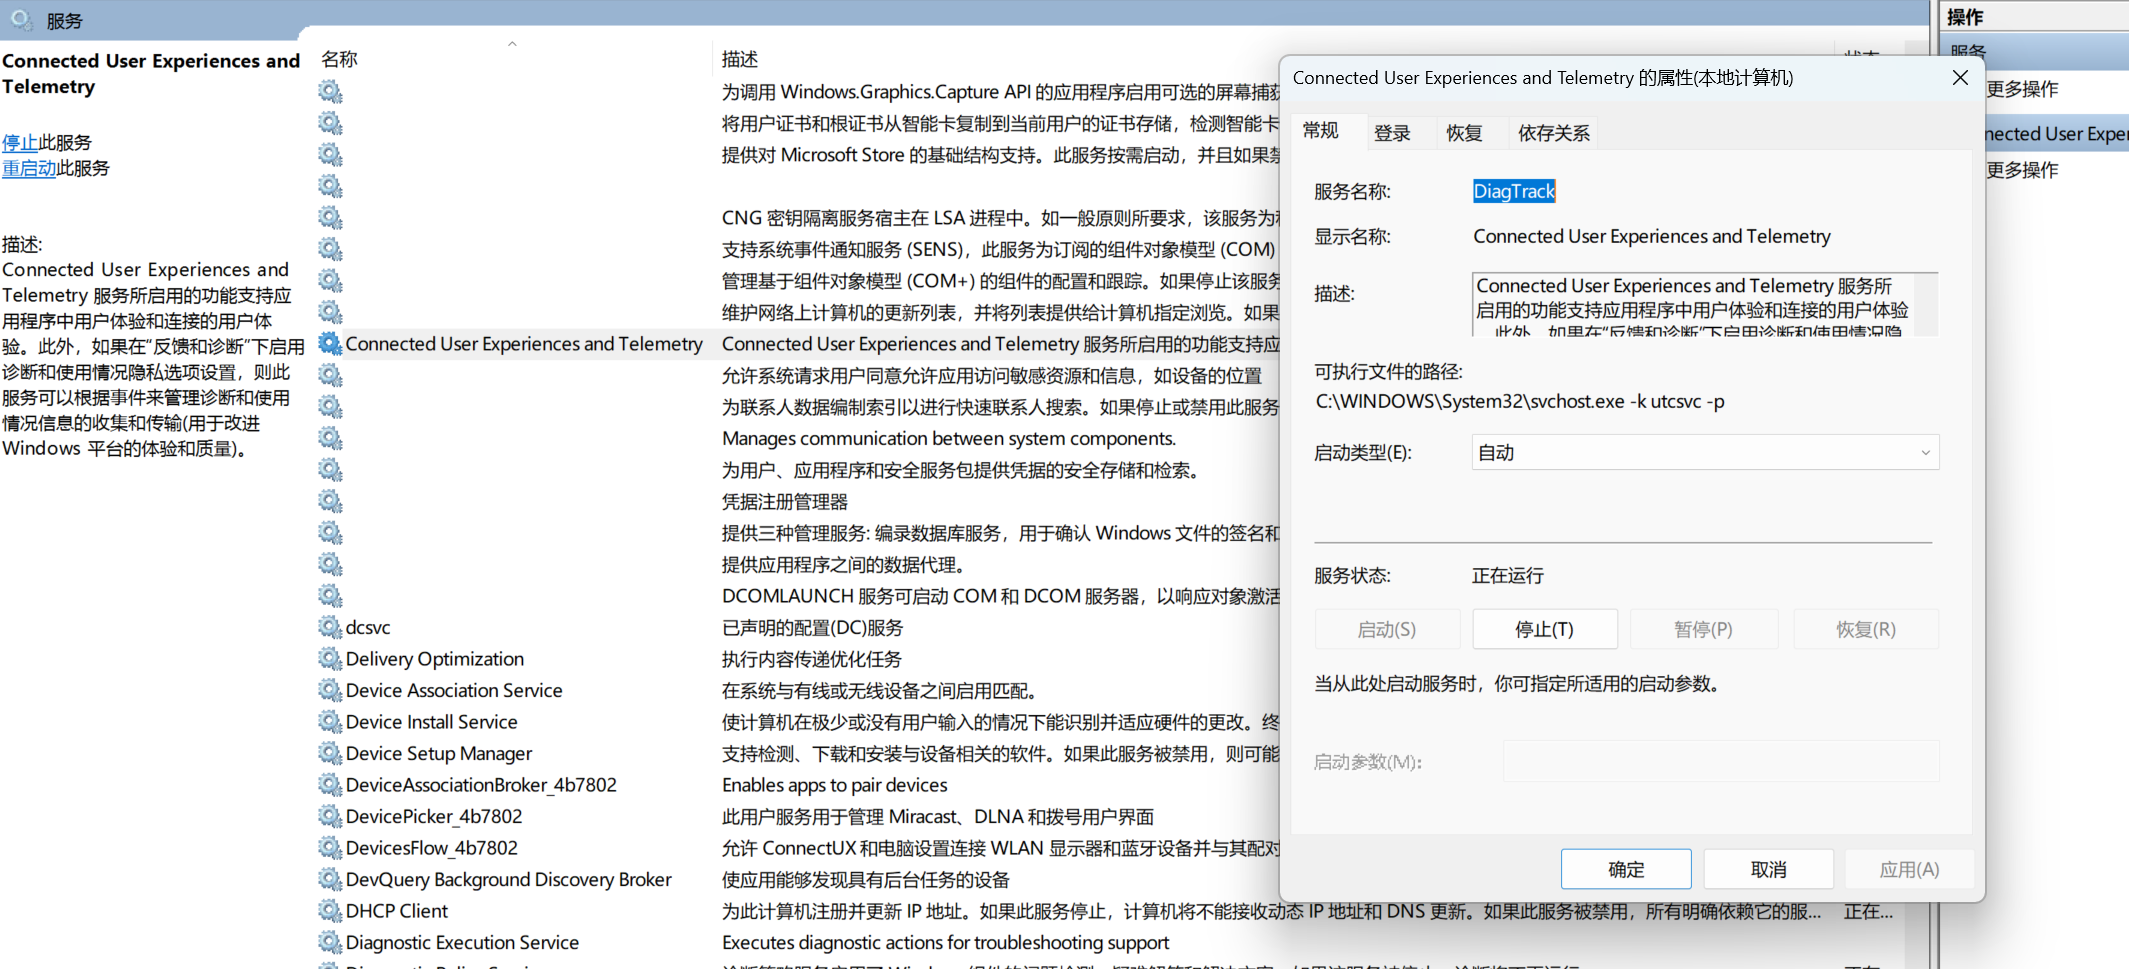Click gear icon of DevQuery Background Discovery Broker
2129x969 pixels.
330,879
